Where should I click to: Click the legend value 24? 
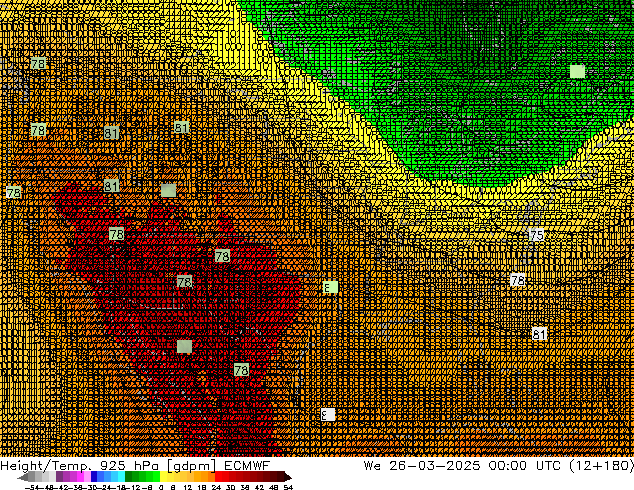[x=216, y=487]
